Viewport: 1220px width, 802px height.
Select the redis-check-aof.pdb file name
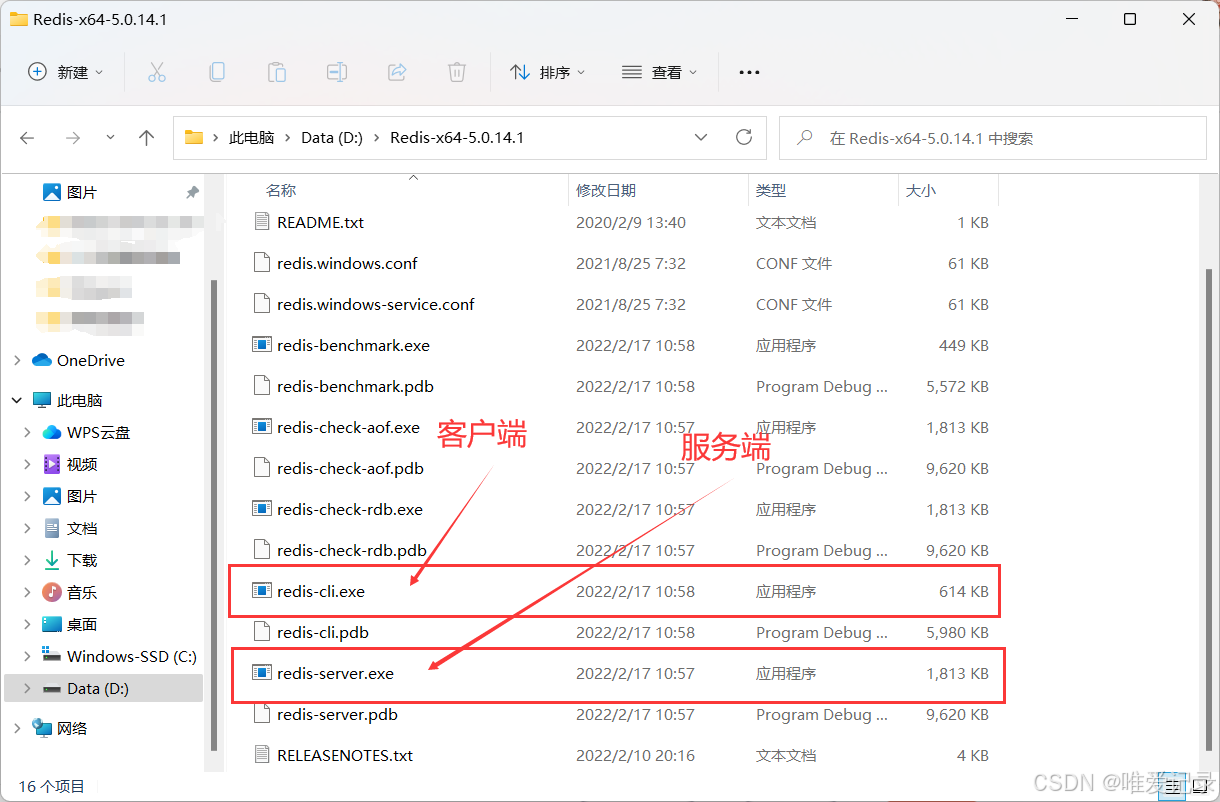pyautogui.click(x=350, y=468)
